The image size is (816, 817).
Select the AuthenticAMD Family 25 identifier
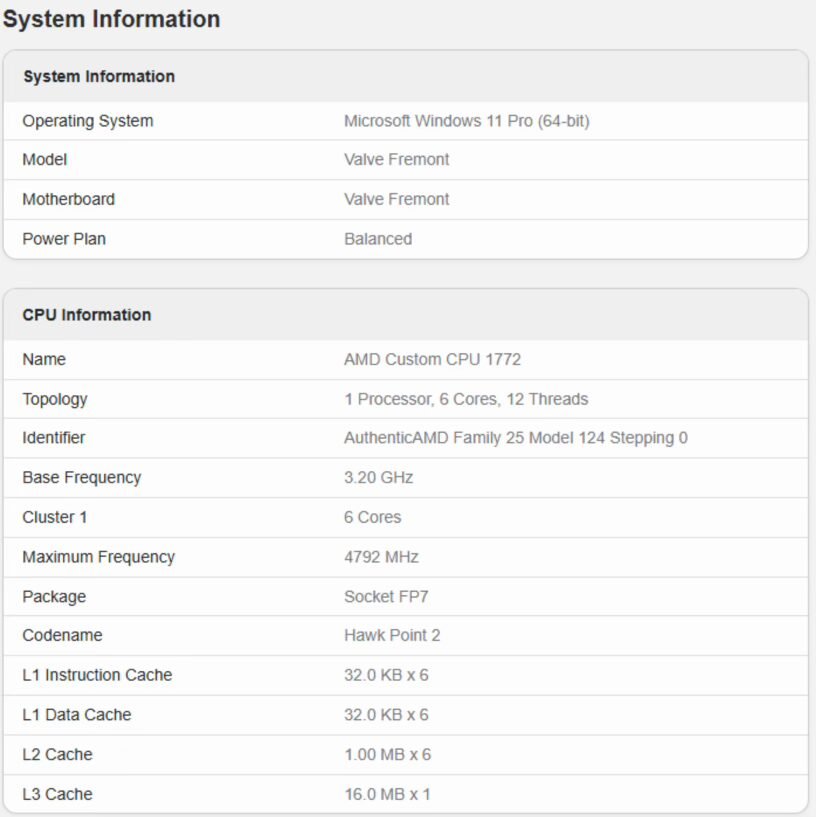point(516,438)
